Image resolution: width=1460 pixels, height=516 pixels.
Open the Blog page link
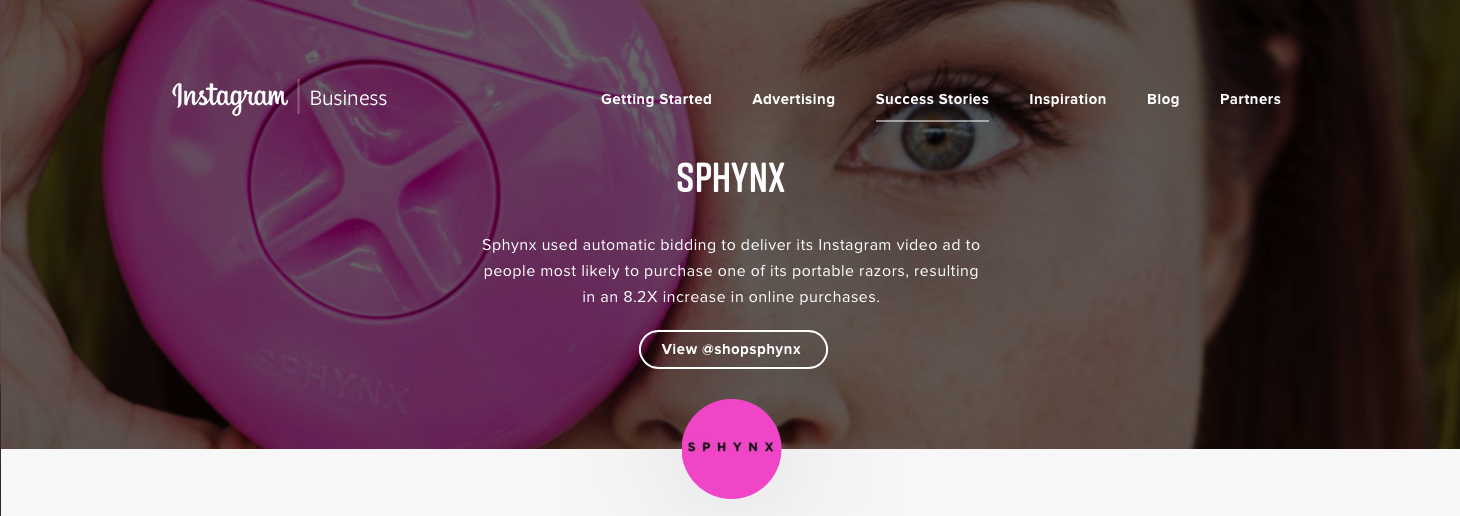pyautogui.click(x=1163, y=99)
